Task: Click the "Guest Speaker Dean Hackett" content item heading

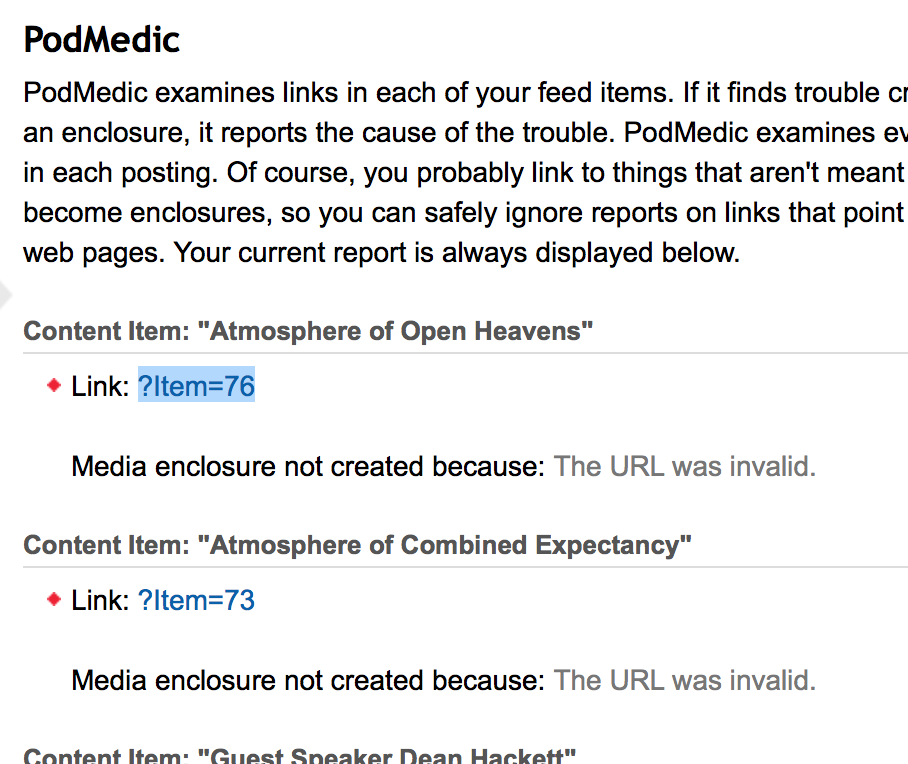Action: pos(299,756)
